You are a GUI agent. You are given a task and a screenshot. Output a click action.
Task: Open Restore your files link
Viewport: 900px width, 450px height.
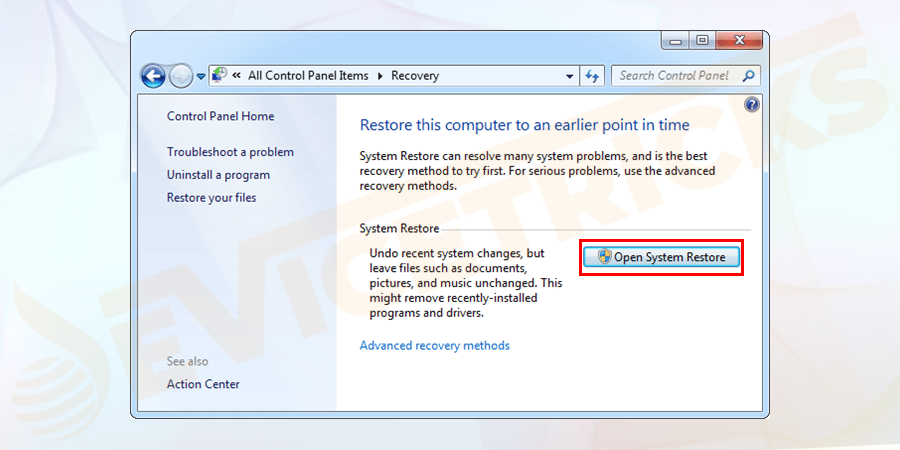tap(211, 198)
